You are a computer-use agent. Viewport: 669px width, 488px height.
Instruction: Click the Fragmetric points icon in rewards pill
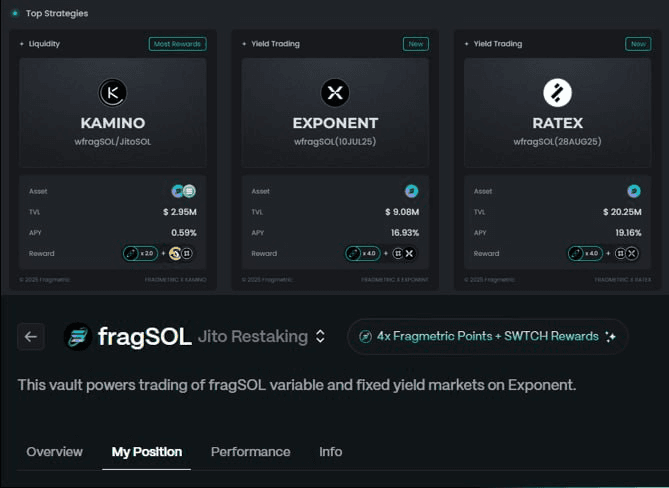click(x=365, y=337)
